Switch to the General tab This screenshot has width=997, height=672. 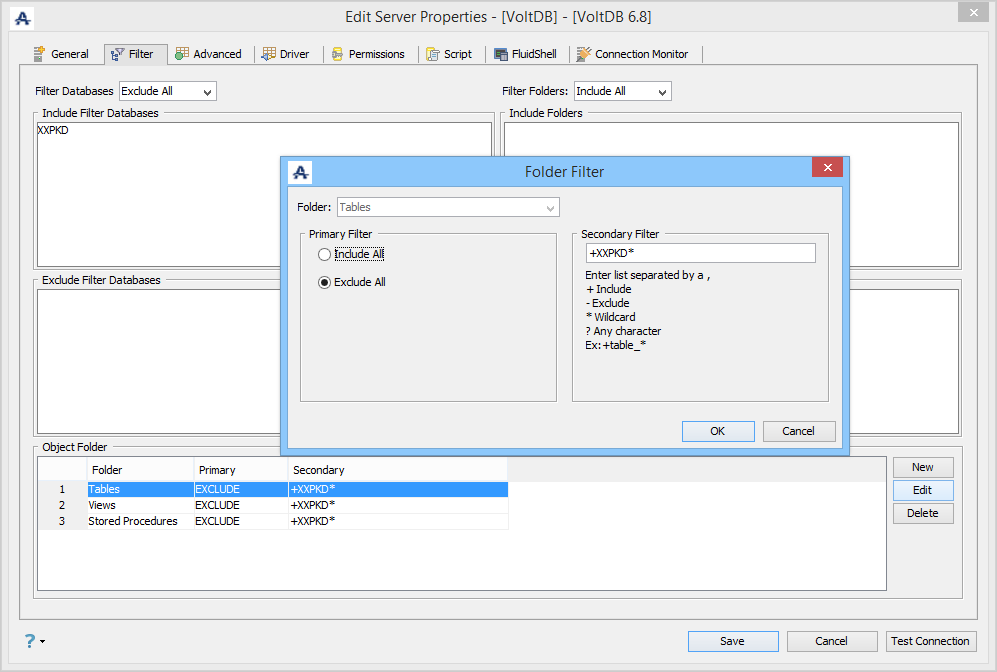pyautogui.click(x=61, y=54)
